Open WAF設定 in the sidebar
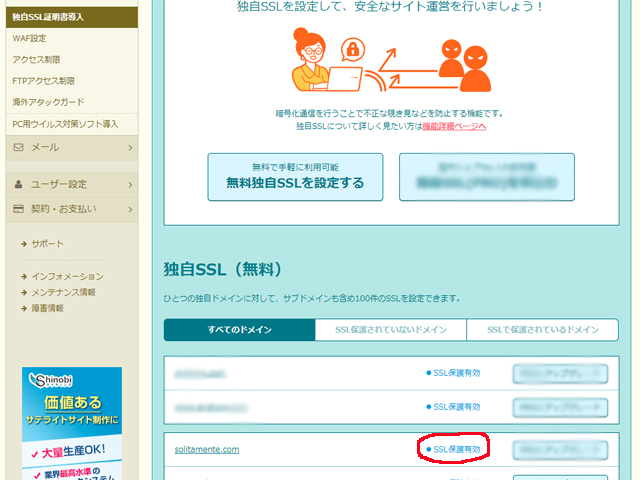Image resolution: width=640 pixels, height=480 pixels. 29,38
